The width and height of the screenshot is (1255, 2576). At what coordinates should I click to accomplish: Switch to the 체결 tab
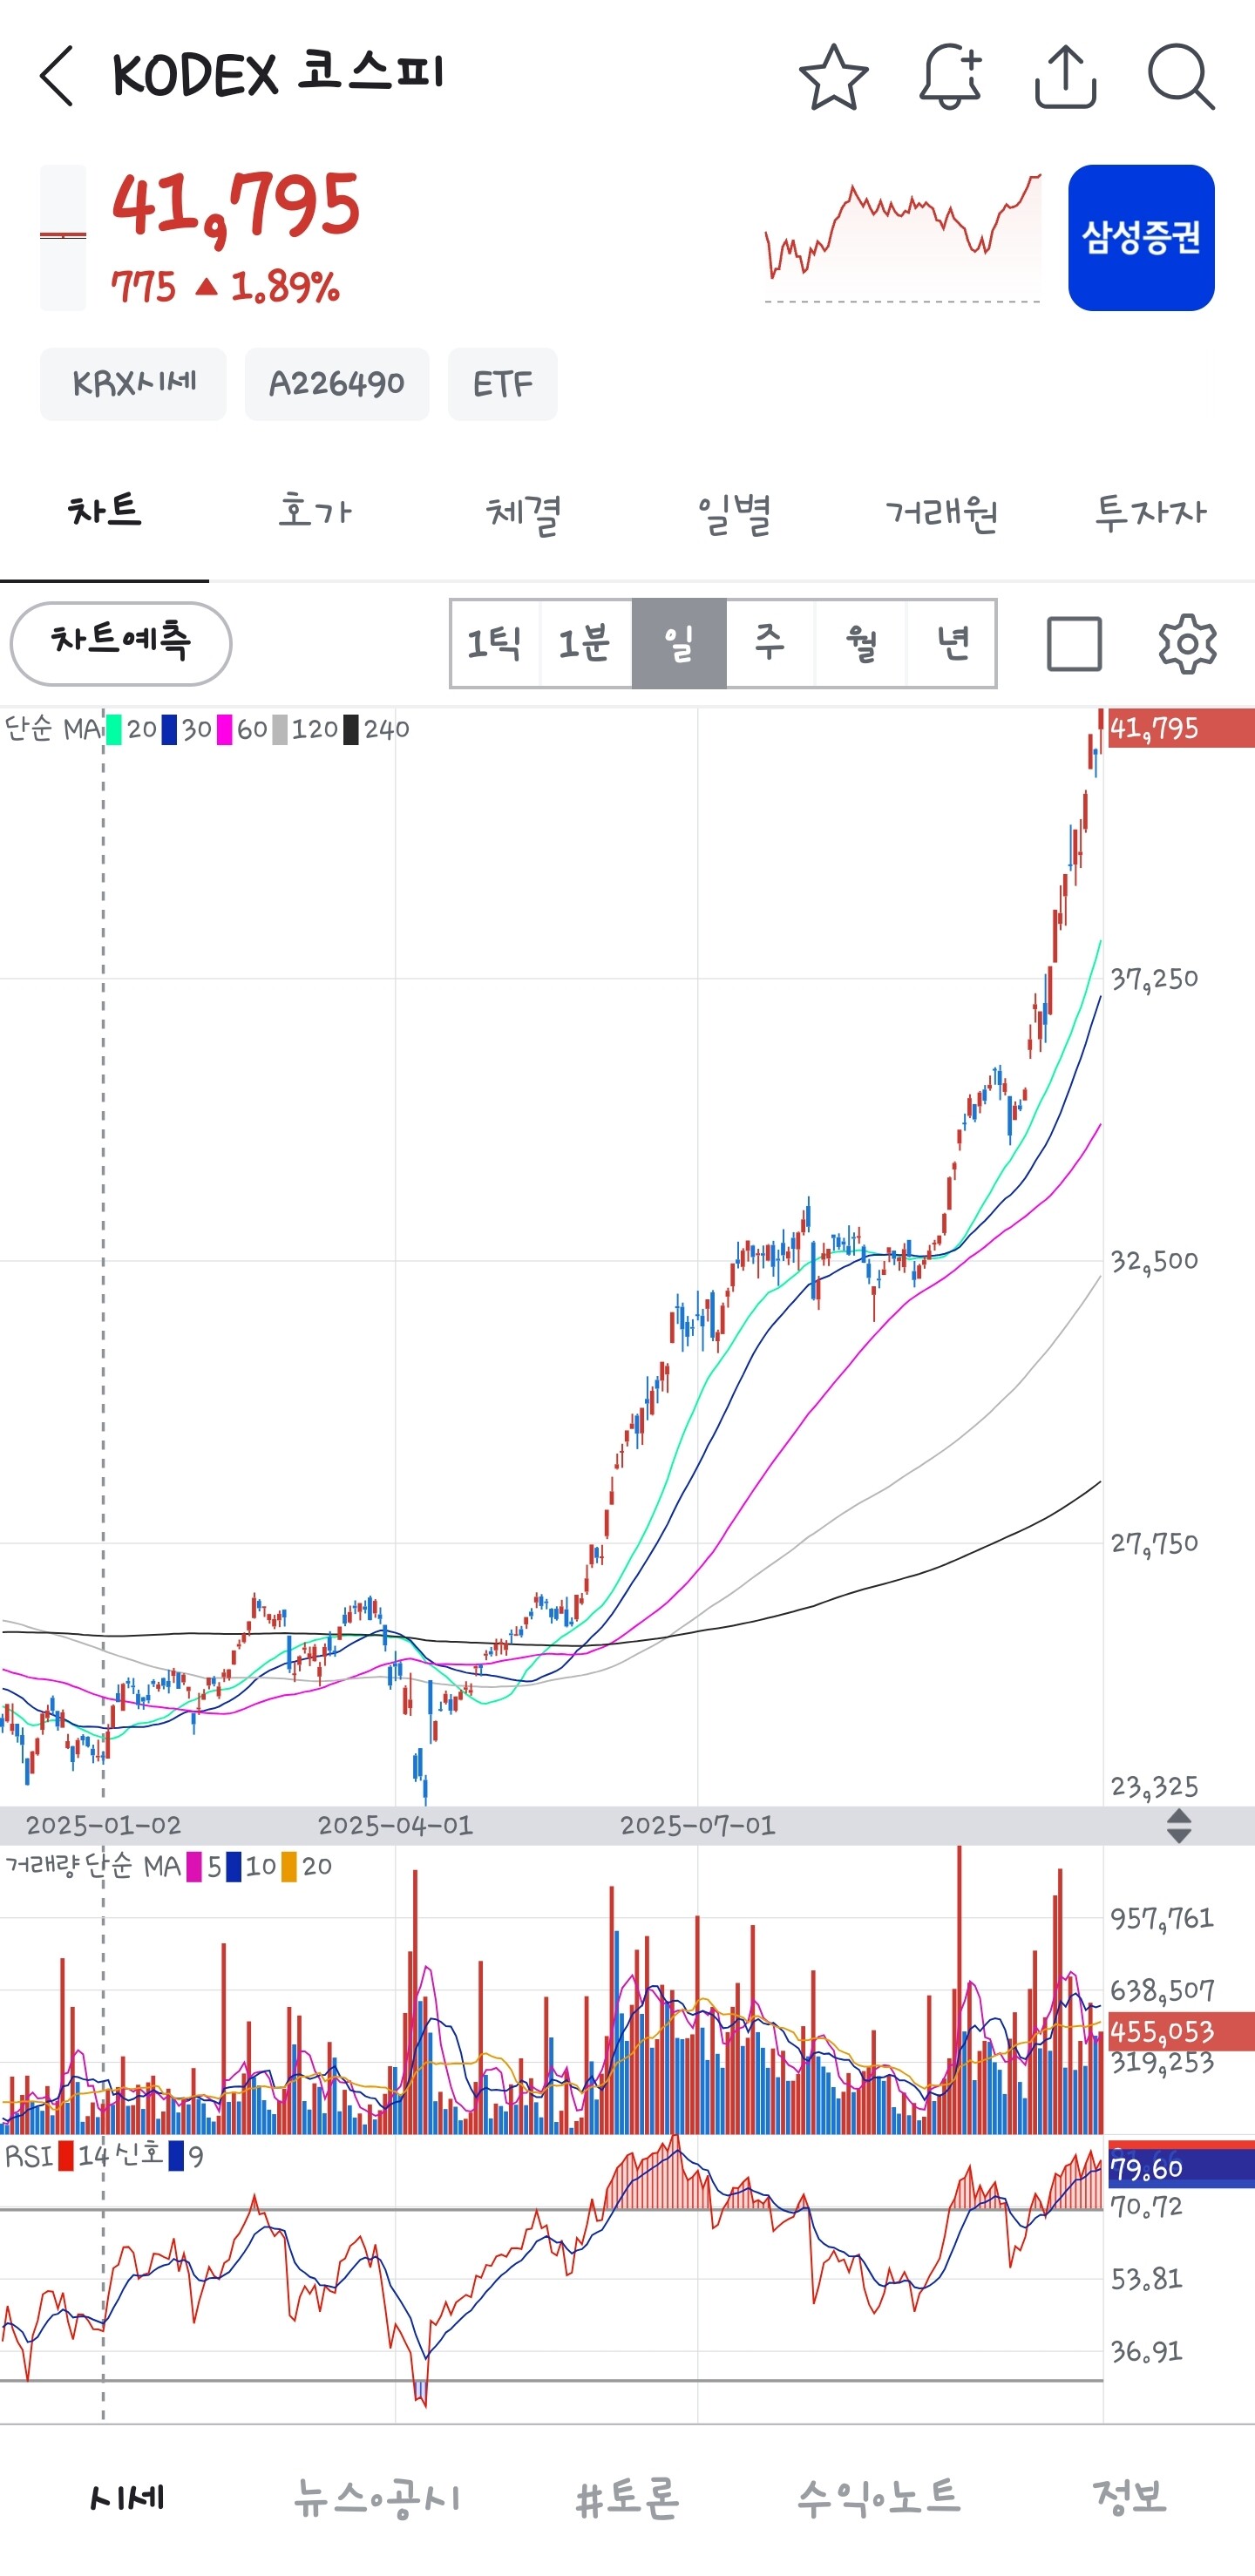coord(523,512)
